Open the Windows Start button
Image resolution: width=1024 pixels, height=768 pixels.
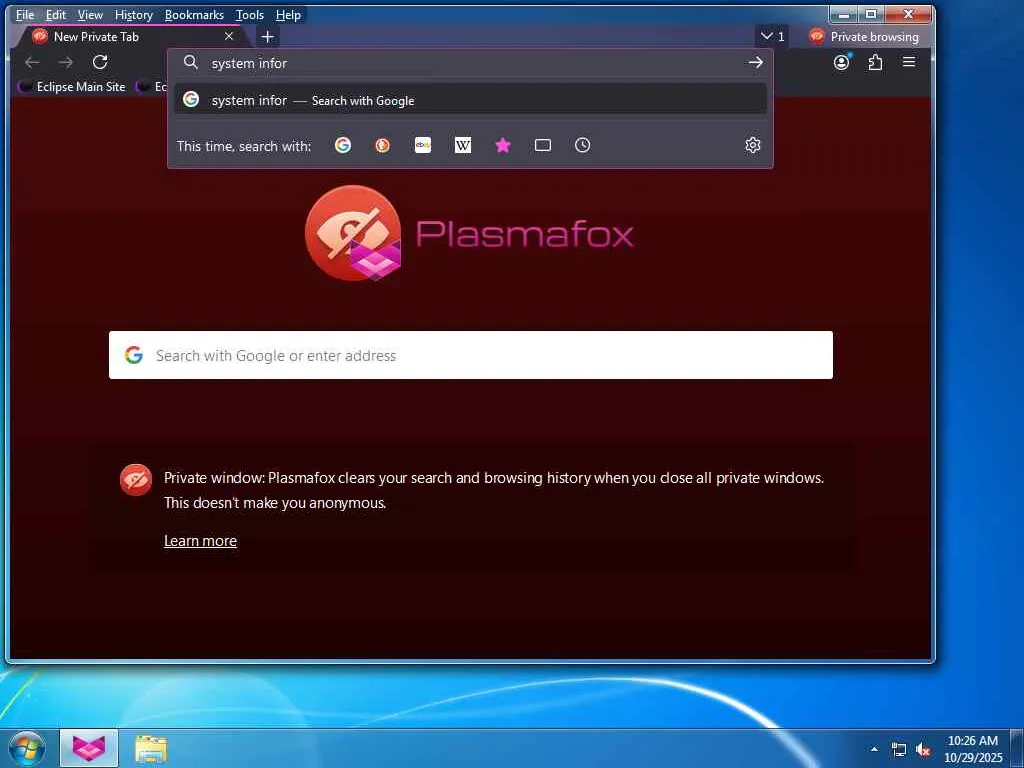point(27,748)
